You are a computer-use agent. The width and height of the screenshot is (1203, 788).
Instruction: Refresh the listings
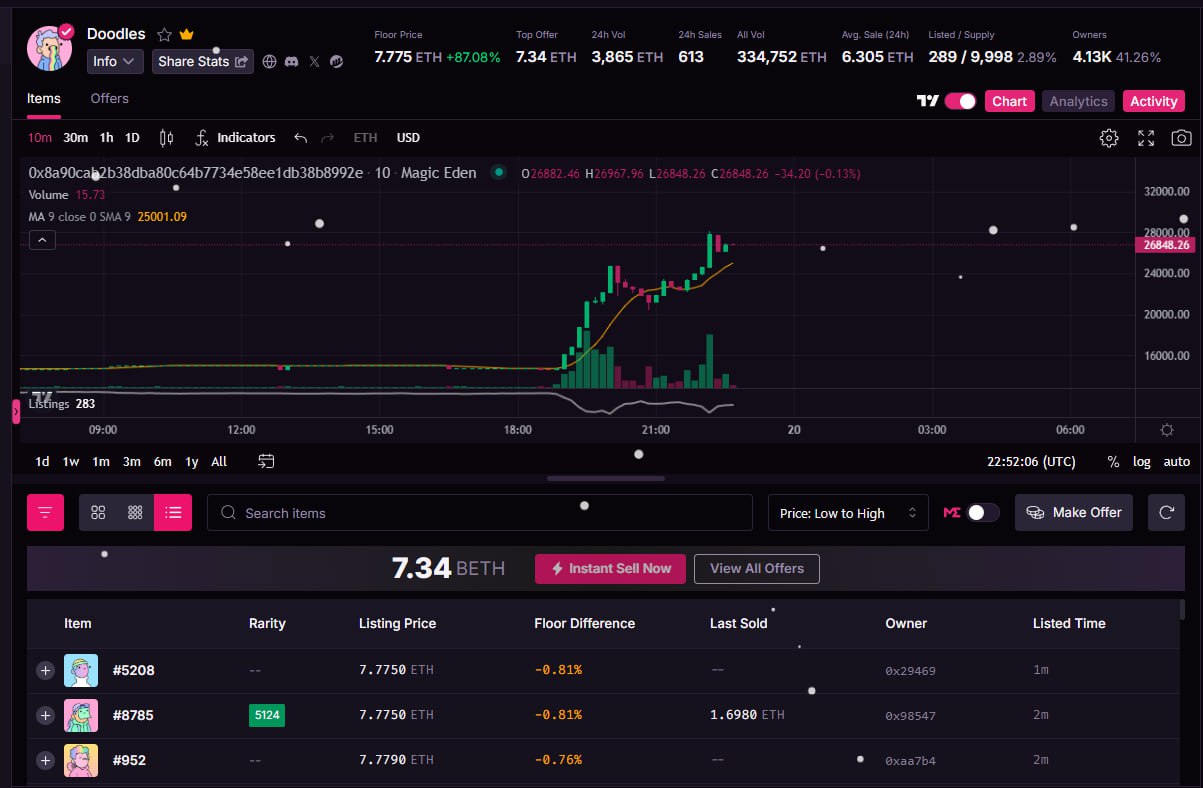(x=1166, y=513)
